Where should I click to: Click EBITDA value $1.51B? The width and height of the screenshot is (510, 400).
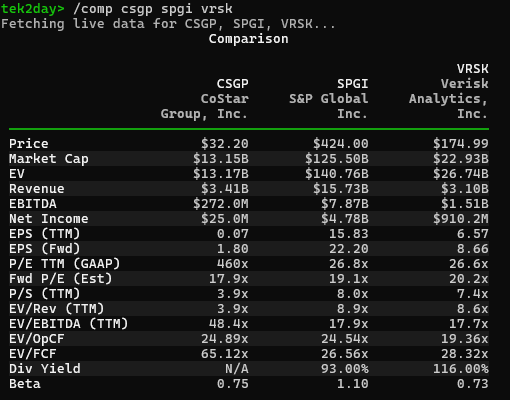point(464,204)
